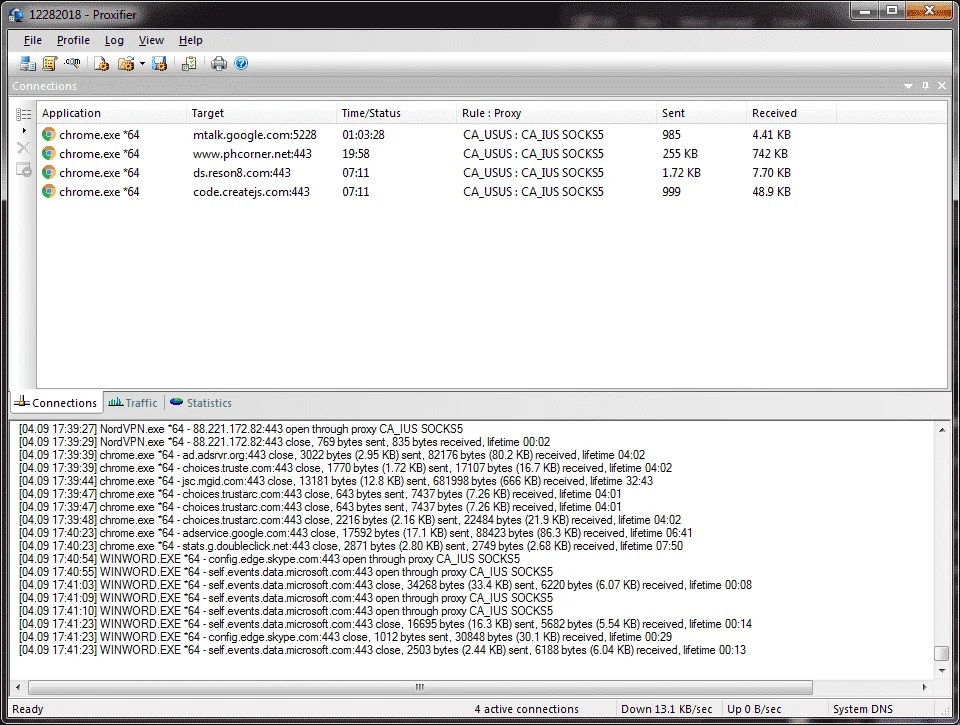The height and width of the screenshot is (725, 960).
Task: Click time value 19:58
Action: [x=356, y=153]
